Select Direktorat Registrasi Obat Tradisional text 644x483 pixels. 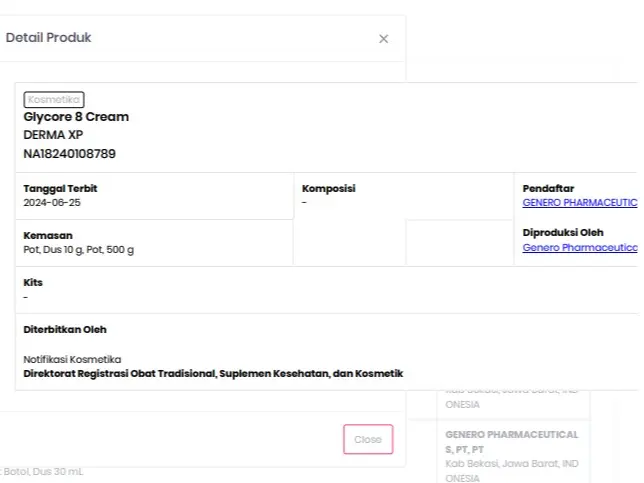click(x=120, y=373)
